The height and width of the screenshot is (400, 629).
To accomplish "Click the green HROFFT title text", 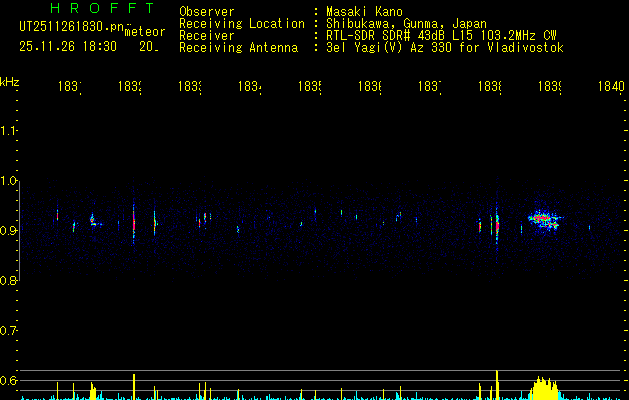I will (x=103, y=8).
